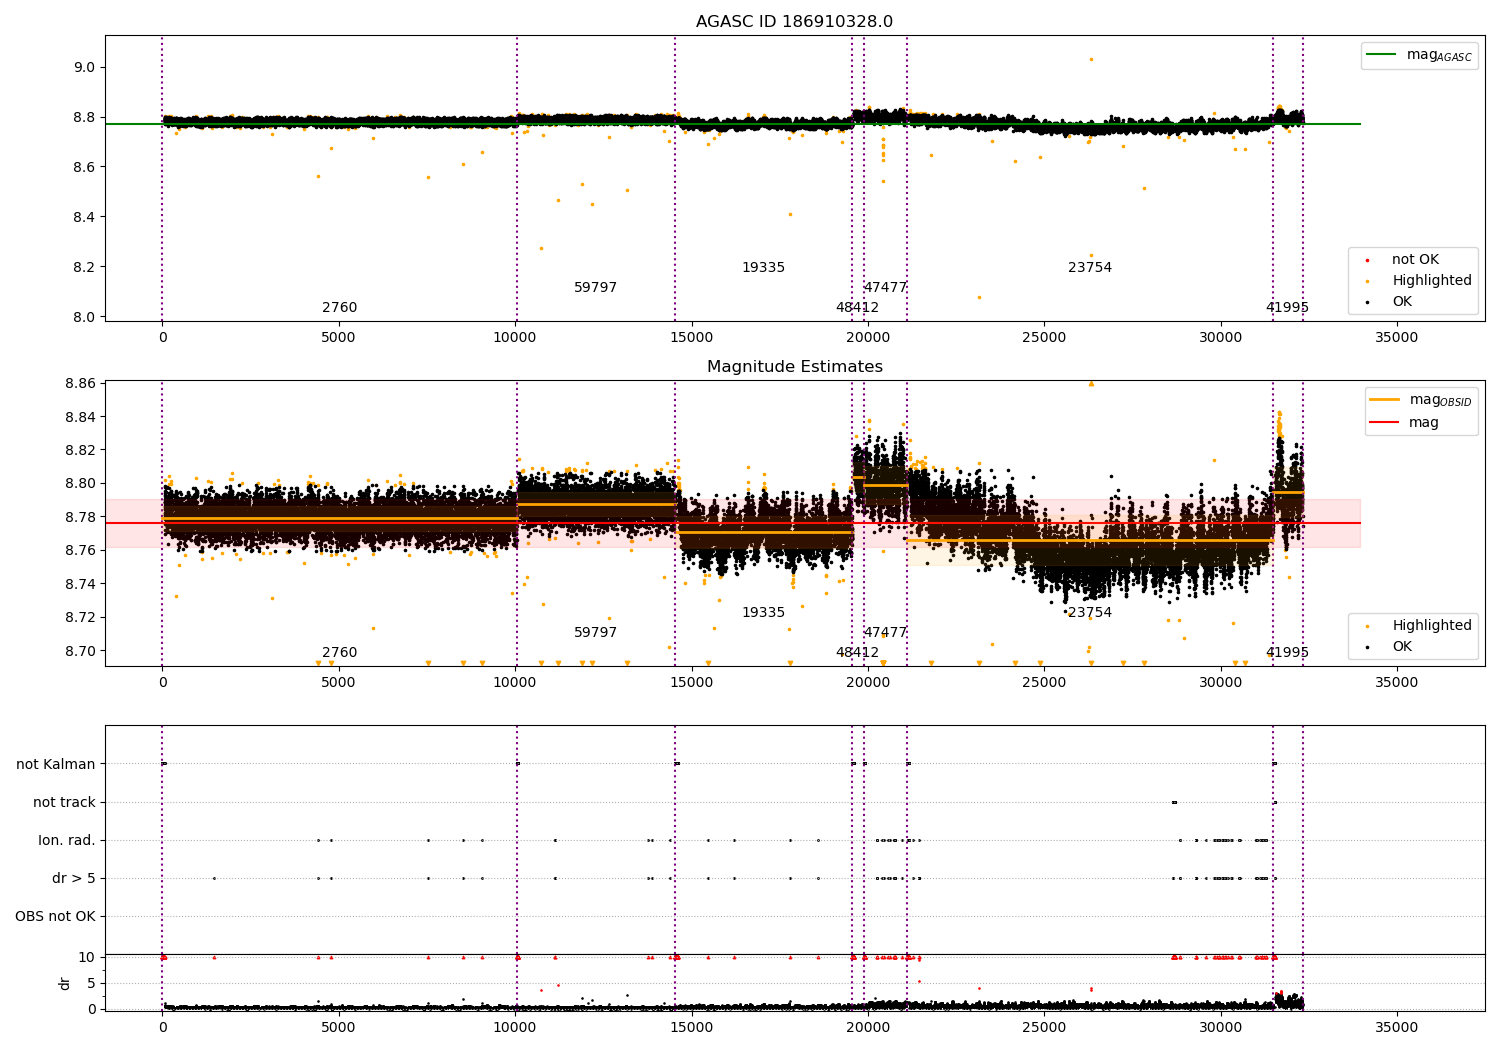Screen dimensions: 1500x1050
Task: Click the '30000' x-axis tick of middle plot
Action: (x=1220, y=683)
